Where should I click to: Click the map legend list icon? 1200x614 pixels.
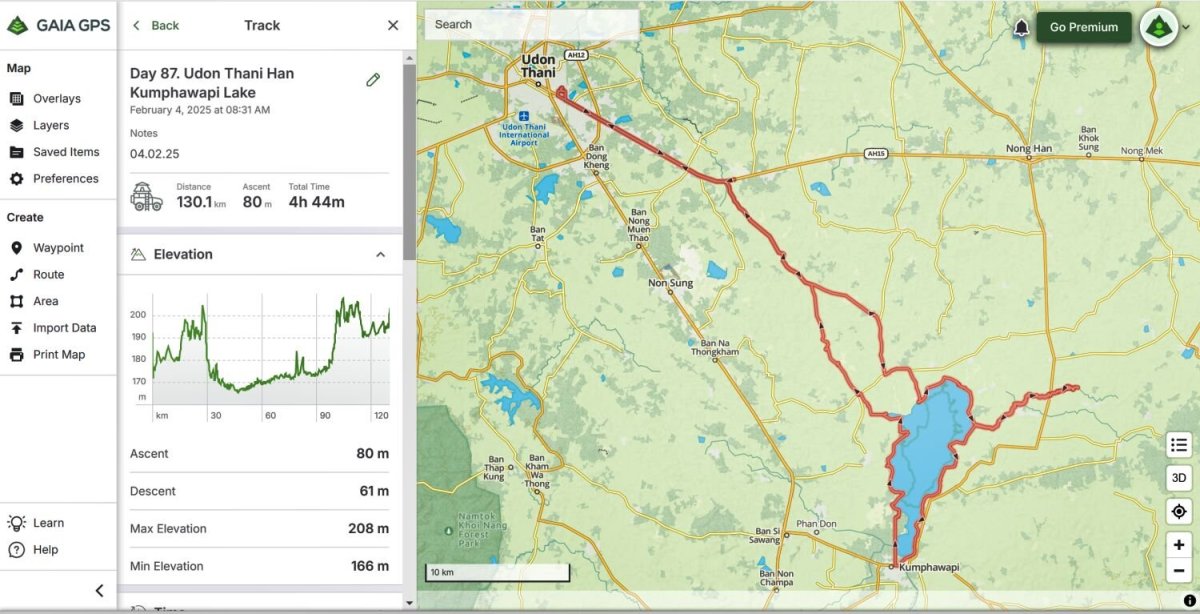tap(1178, 444)
